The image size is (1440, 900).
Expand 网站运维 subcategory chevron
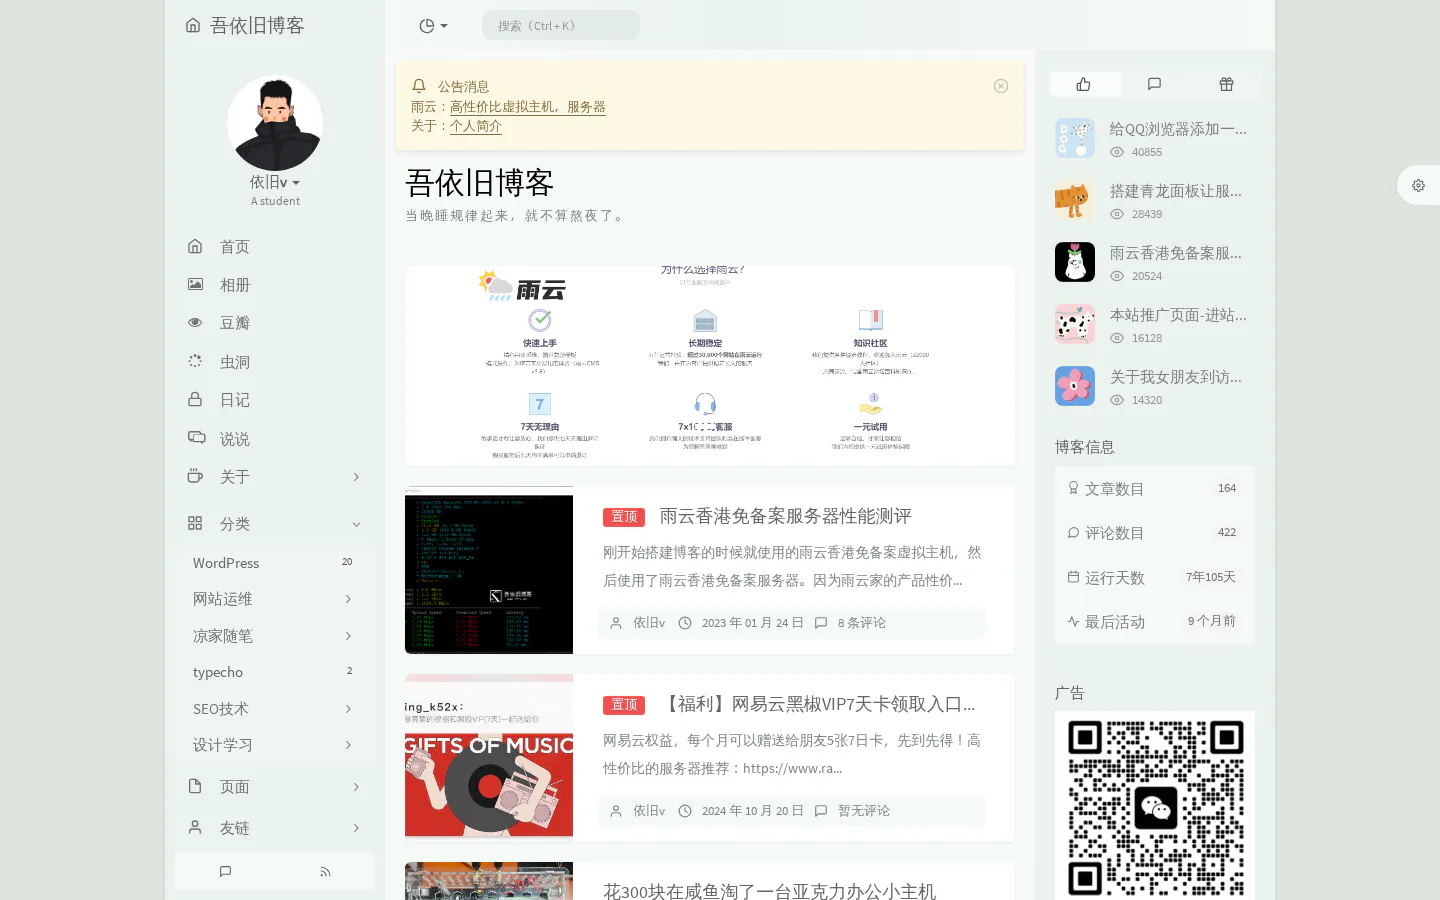click(x=348, y=599)
